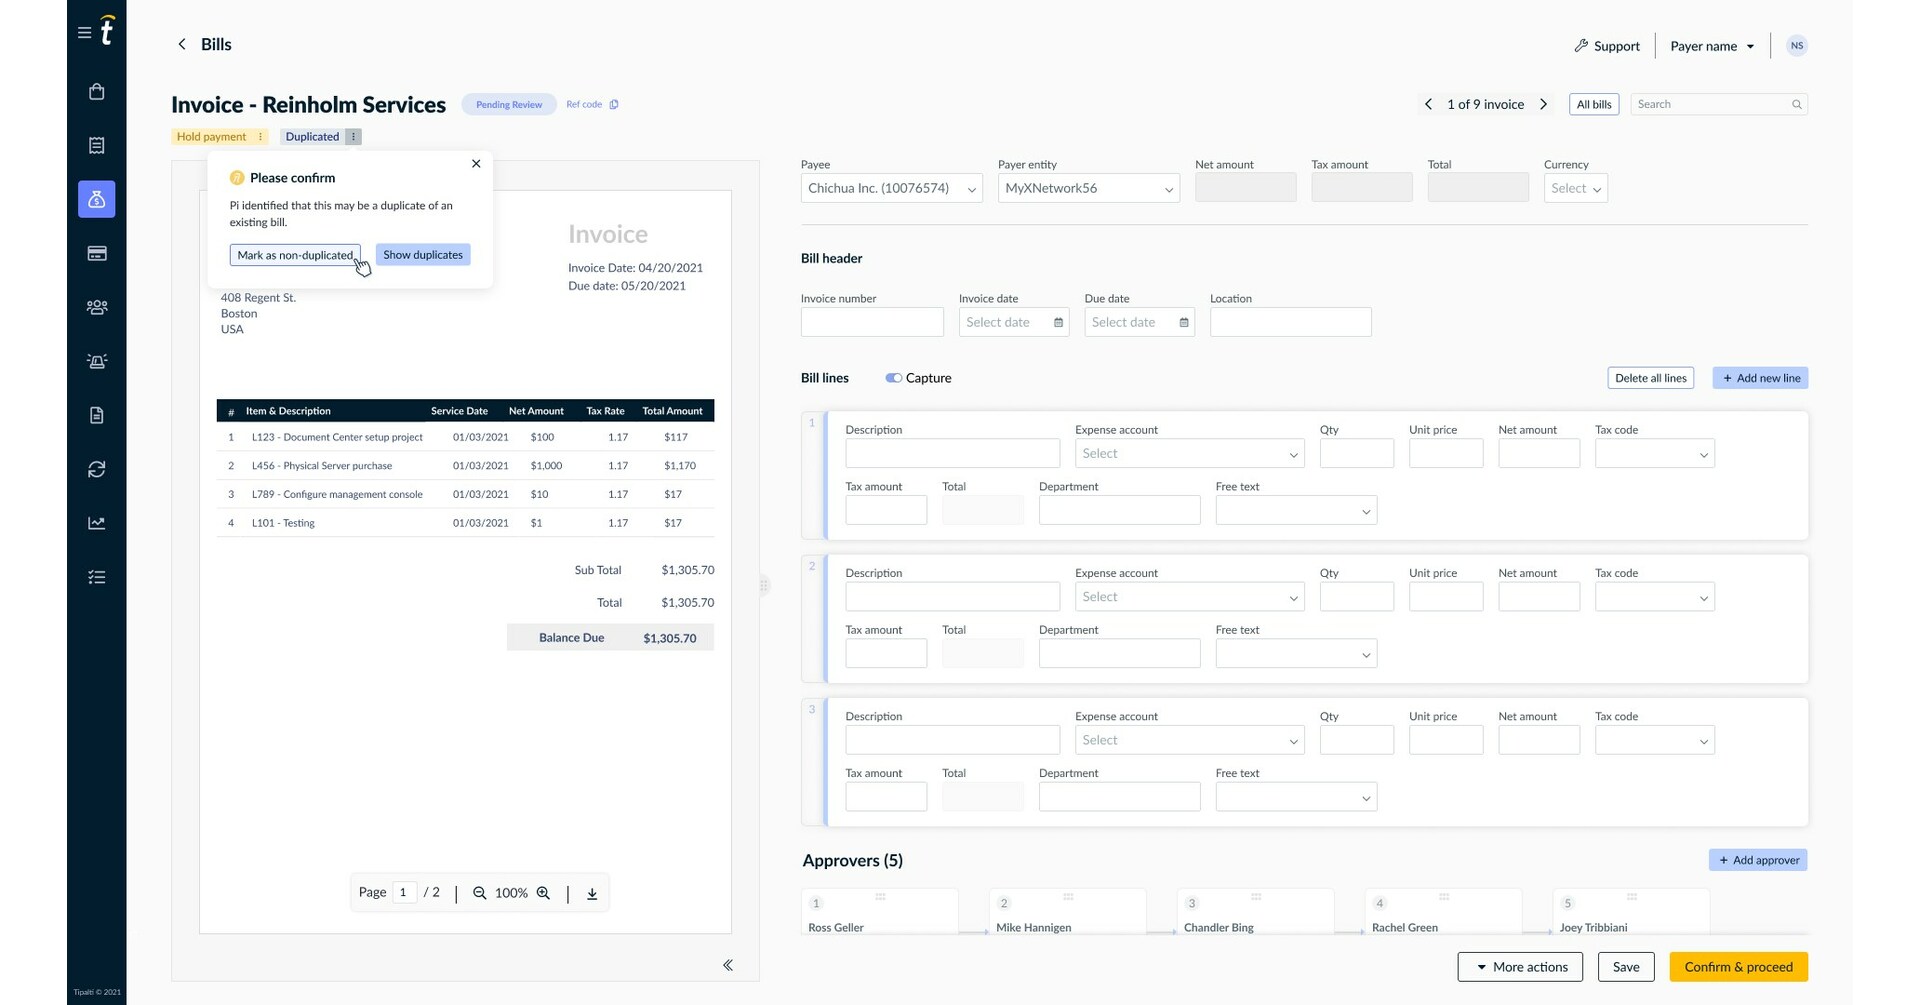The image size is (1920, 1005).
Task: Collapse the invoice preview panel via double-chevron
Action: 728,965
